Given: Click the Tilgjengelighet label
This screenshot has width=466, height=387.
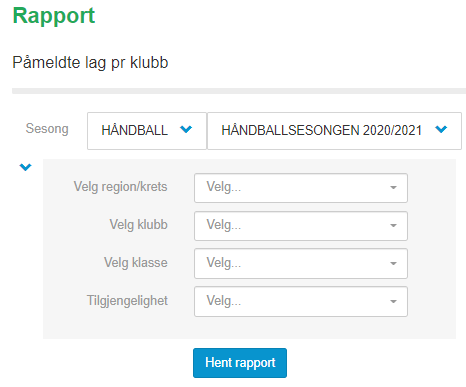Looking at the screenshot, I should (x=127, y=301).
